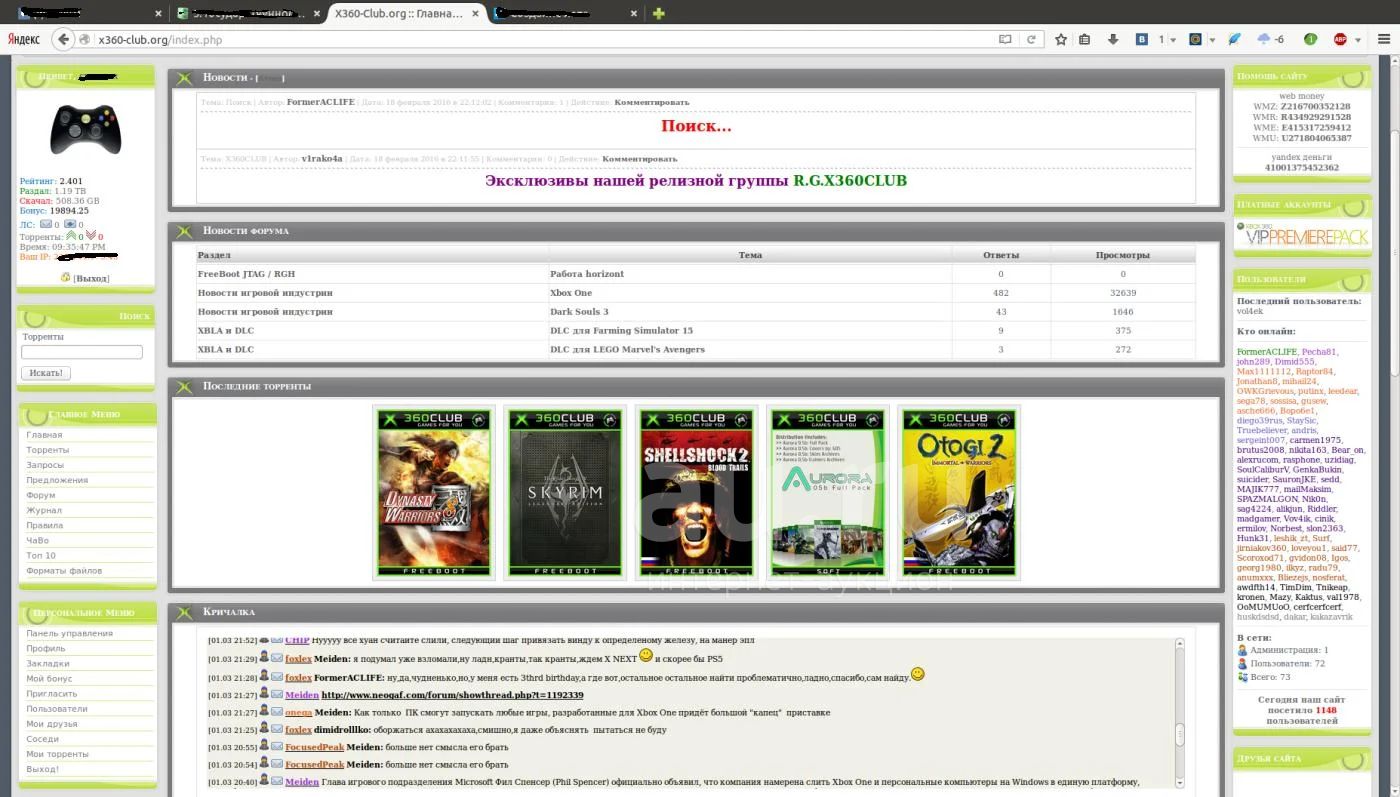Open Правила in the main menu
This screenshot has height=797, width=1400.
pyautogui.click(x=44, y=525)
